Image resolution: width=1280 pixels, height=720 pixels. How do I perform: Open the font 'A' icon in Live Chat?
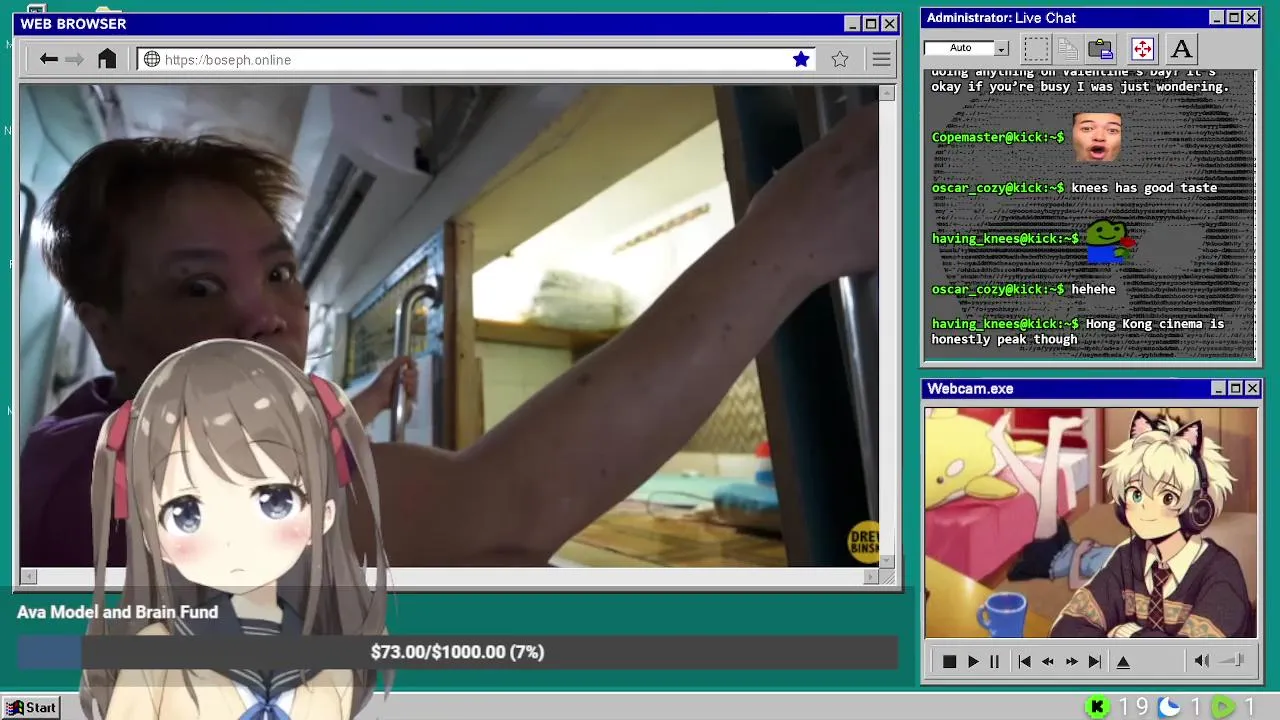click(1181, 48)
